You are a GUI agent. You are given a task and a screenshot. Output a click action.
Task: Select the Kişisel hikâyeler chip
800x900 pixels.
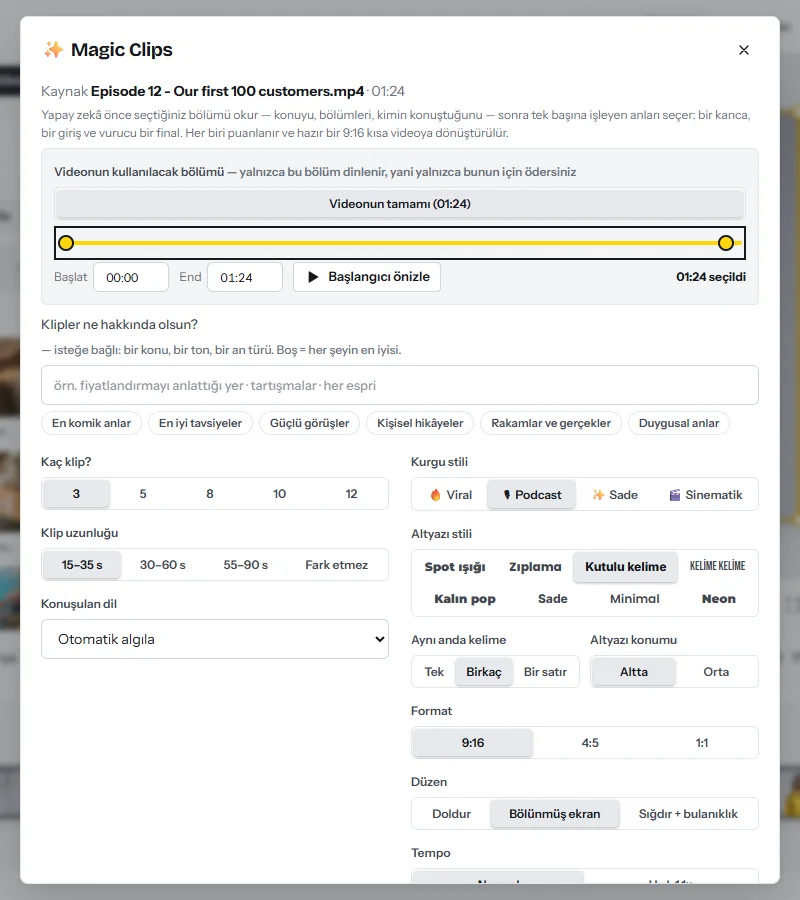[x=420, y=423]
